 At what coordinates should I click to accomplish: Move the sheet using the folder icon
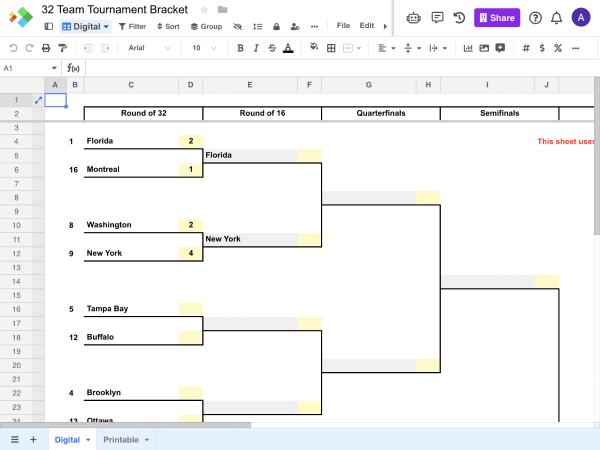[x=222, y=10]
